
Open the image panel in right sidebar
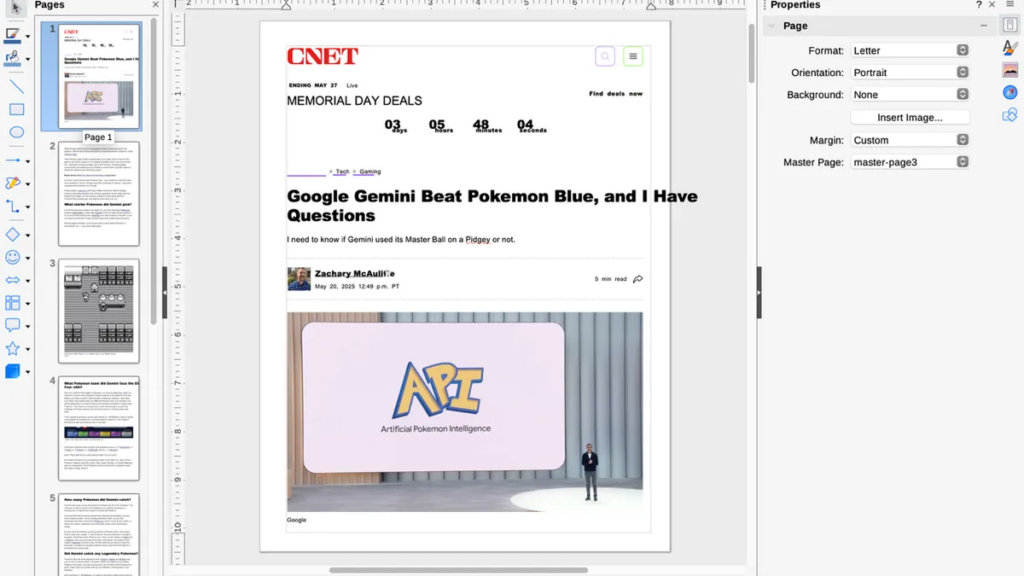point(1008,67)
